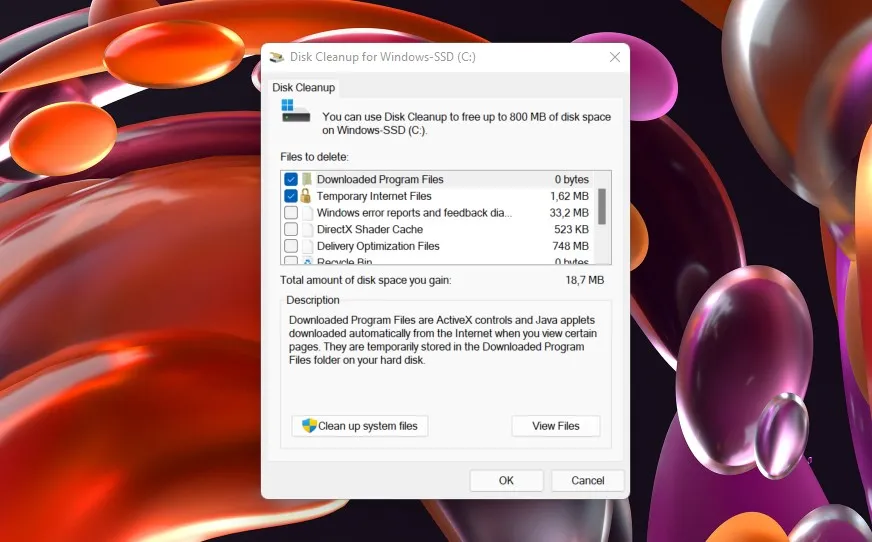The width and height of the screenshot is (872, 542).
Task: Click the Temporary Internet Files lock icon
Action: coord(307,196)
